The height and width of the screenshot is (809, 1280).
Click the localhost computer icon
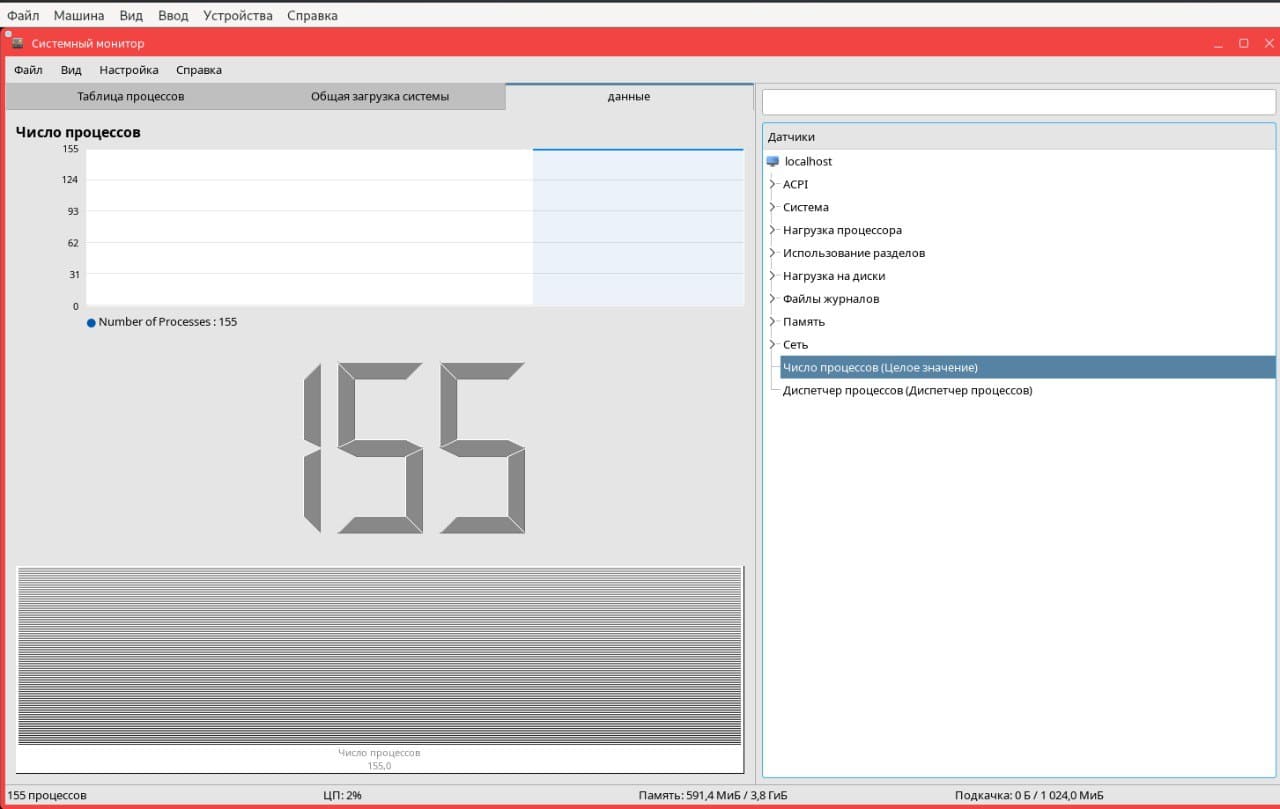(x=772, y=161)
